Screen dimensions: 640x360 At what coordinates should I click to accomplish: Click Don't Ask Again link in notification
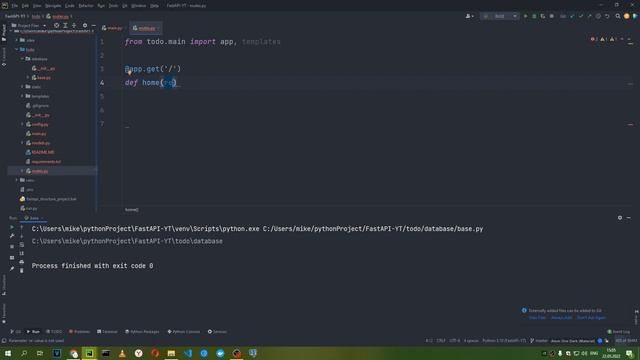tap(591, 318)
